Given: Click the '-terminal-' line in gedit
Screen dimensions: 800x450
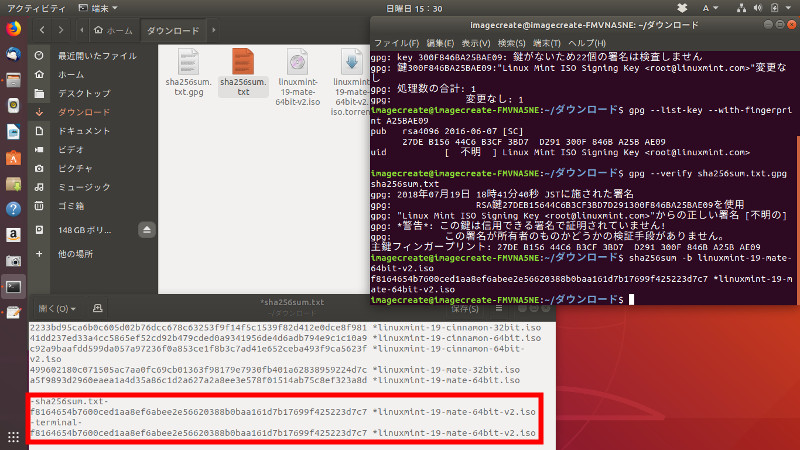Looking at the screenshot, I should pos(56,422).
